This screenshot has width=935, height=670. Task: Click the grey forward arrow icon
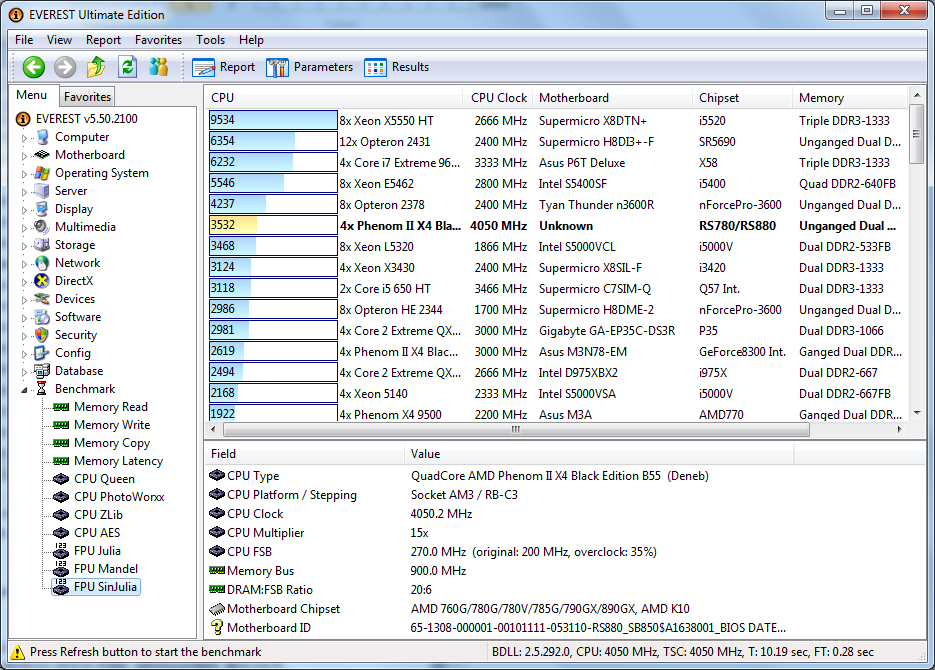click(65, 67)
